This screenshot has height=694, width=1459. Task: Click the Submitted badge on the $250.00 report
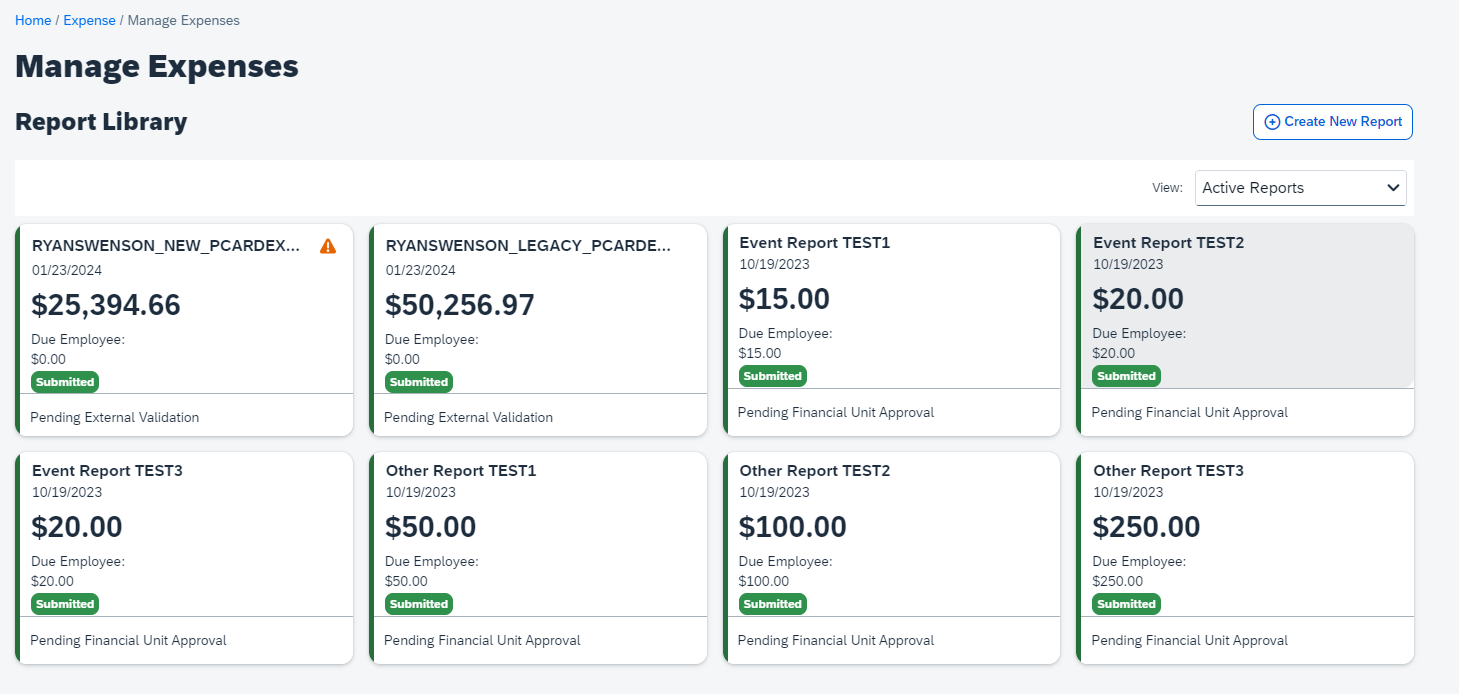(1126, 604)
